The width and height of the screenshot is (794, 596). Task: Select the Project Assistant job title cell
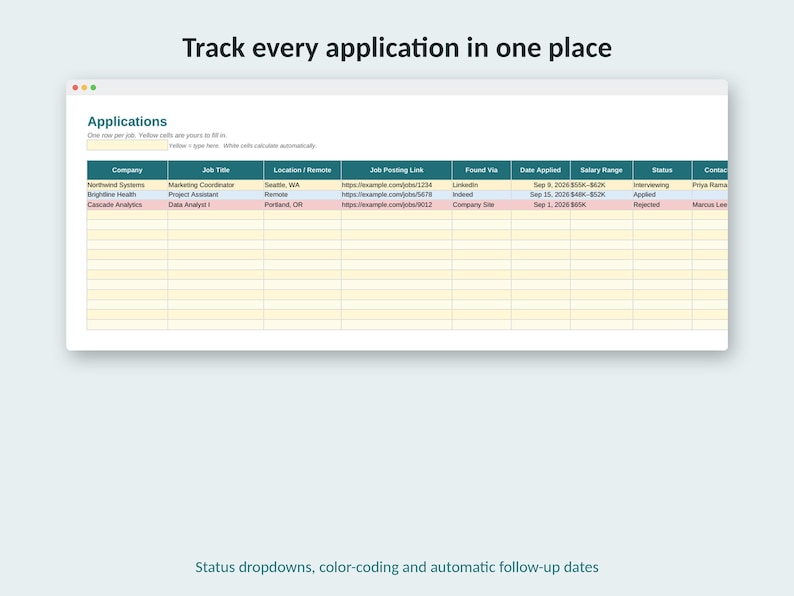pos(216,194)
